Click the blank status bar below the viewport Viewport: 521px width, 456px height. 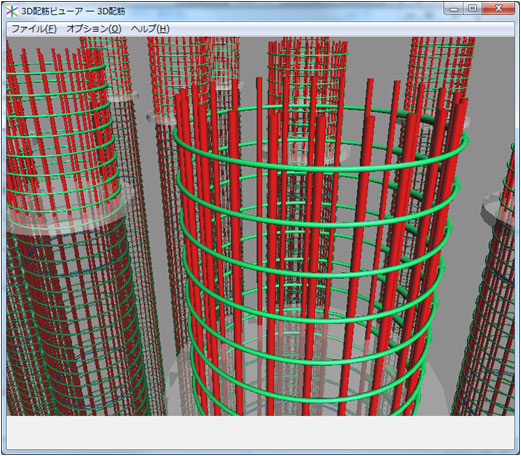(x=260, y=432)
